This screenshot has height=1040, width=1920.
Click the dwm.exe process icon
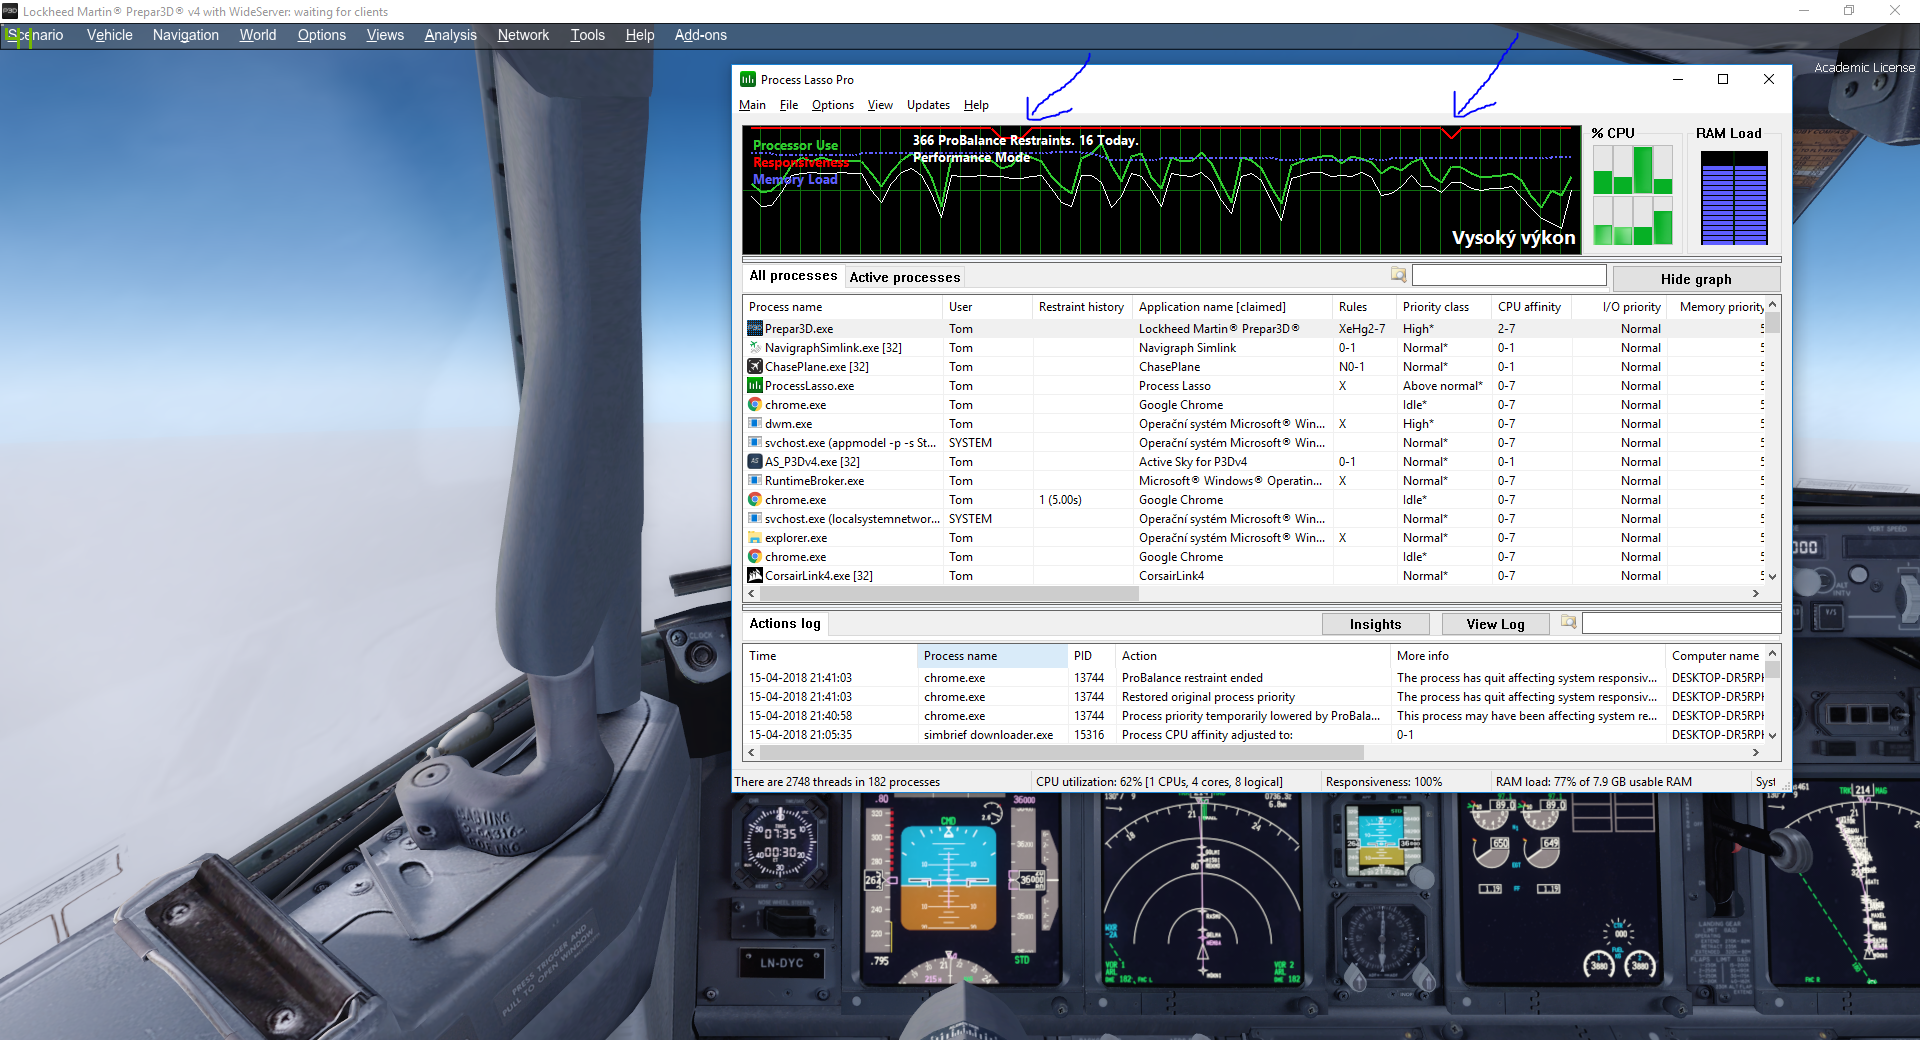[755, 423]
